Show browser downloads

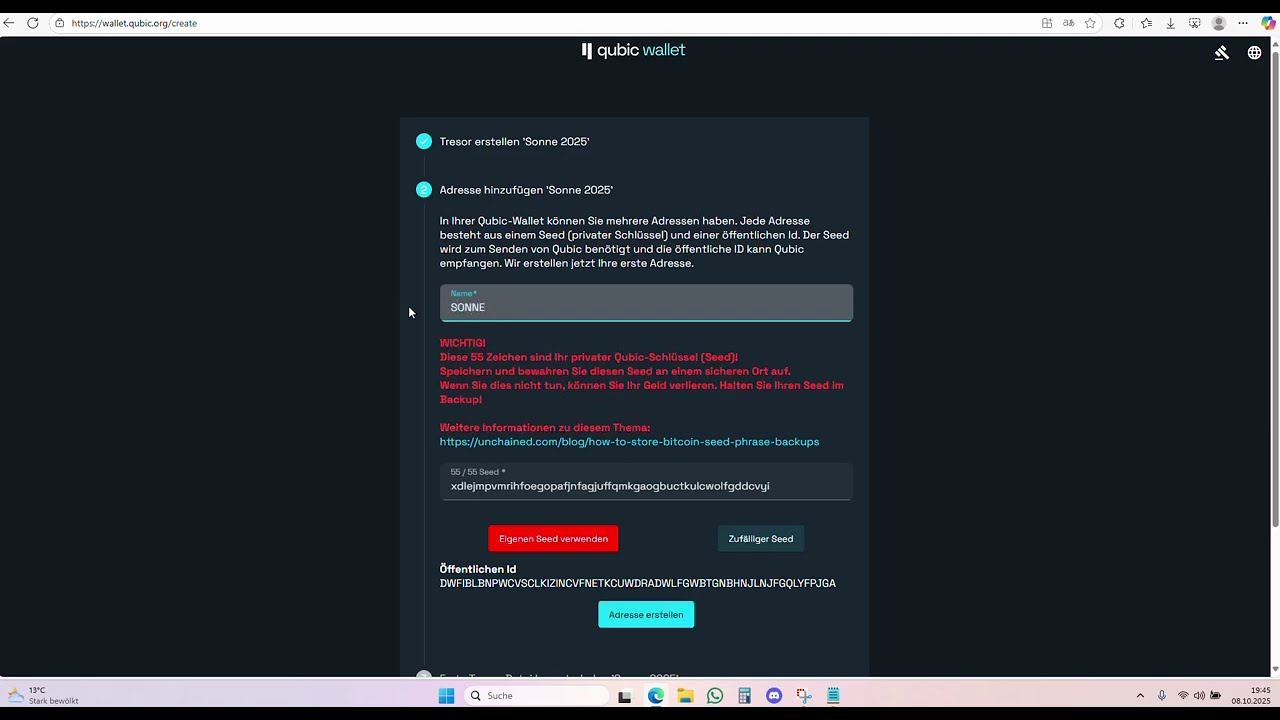[x=1170, y=23]
